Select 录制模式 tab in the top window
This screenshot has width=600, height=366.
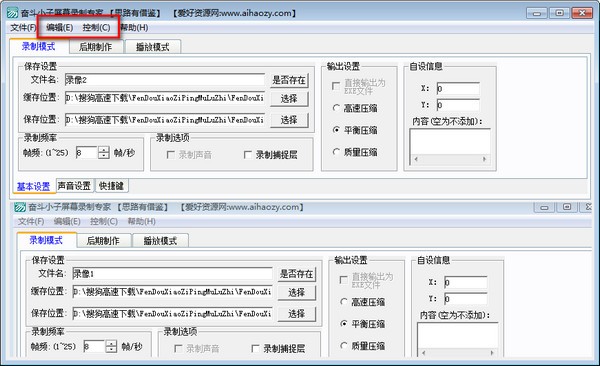coord(38,46)
